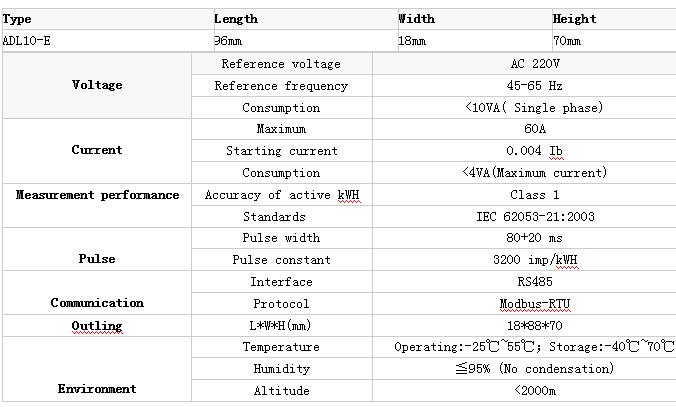Screen dimensions: 676x407
Task: Select the Starting current label
Action: click(x=281, y=151)
